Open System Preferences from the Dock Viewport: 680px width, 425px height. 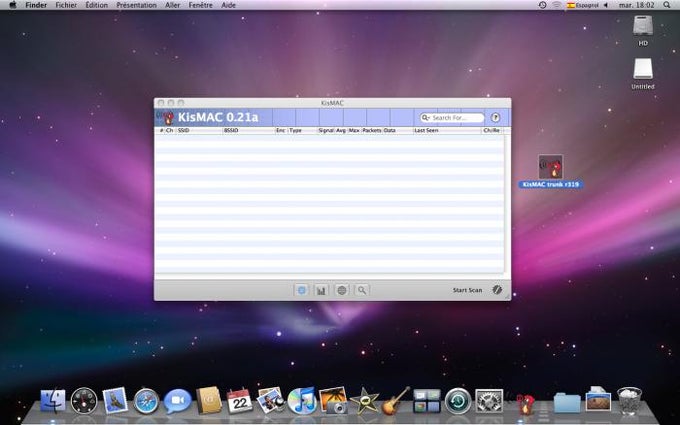click(489, 401)
